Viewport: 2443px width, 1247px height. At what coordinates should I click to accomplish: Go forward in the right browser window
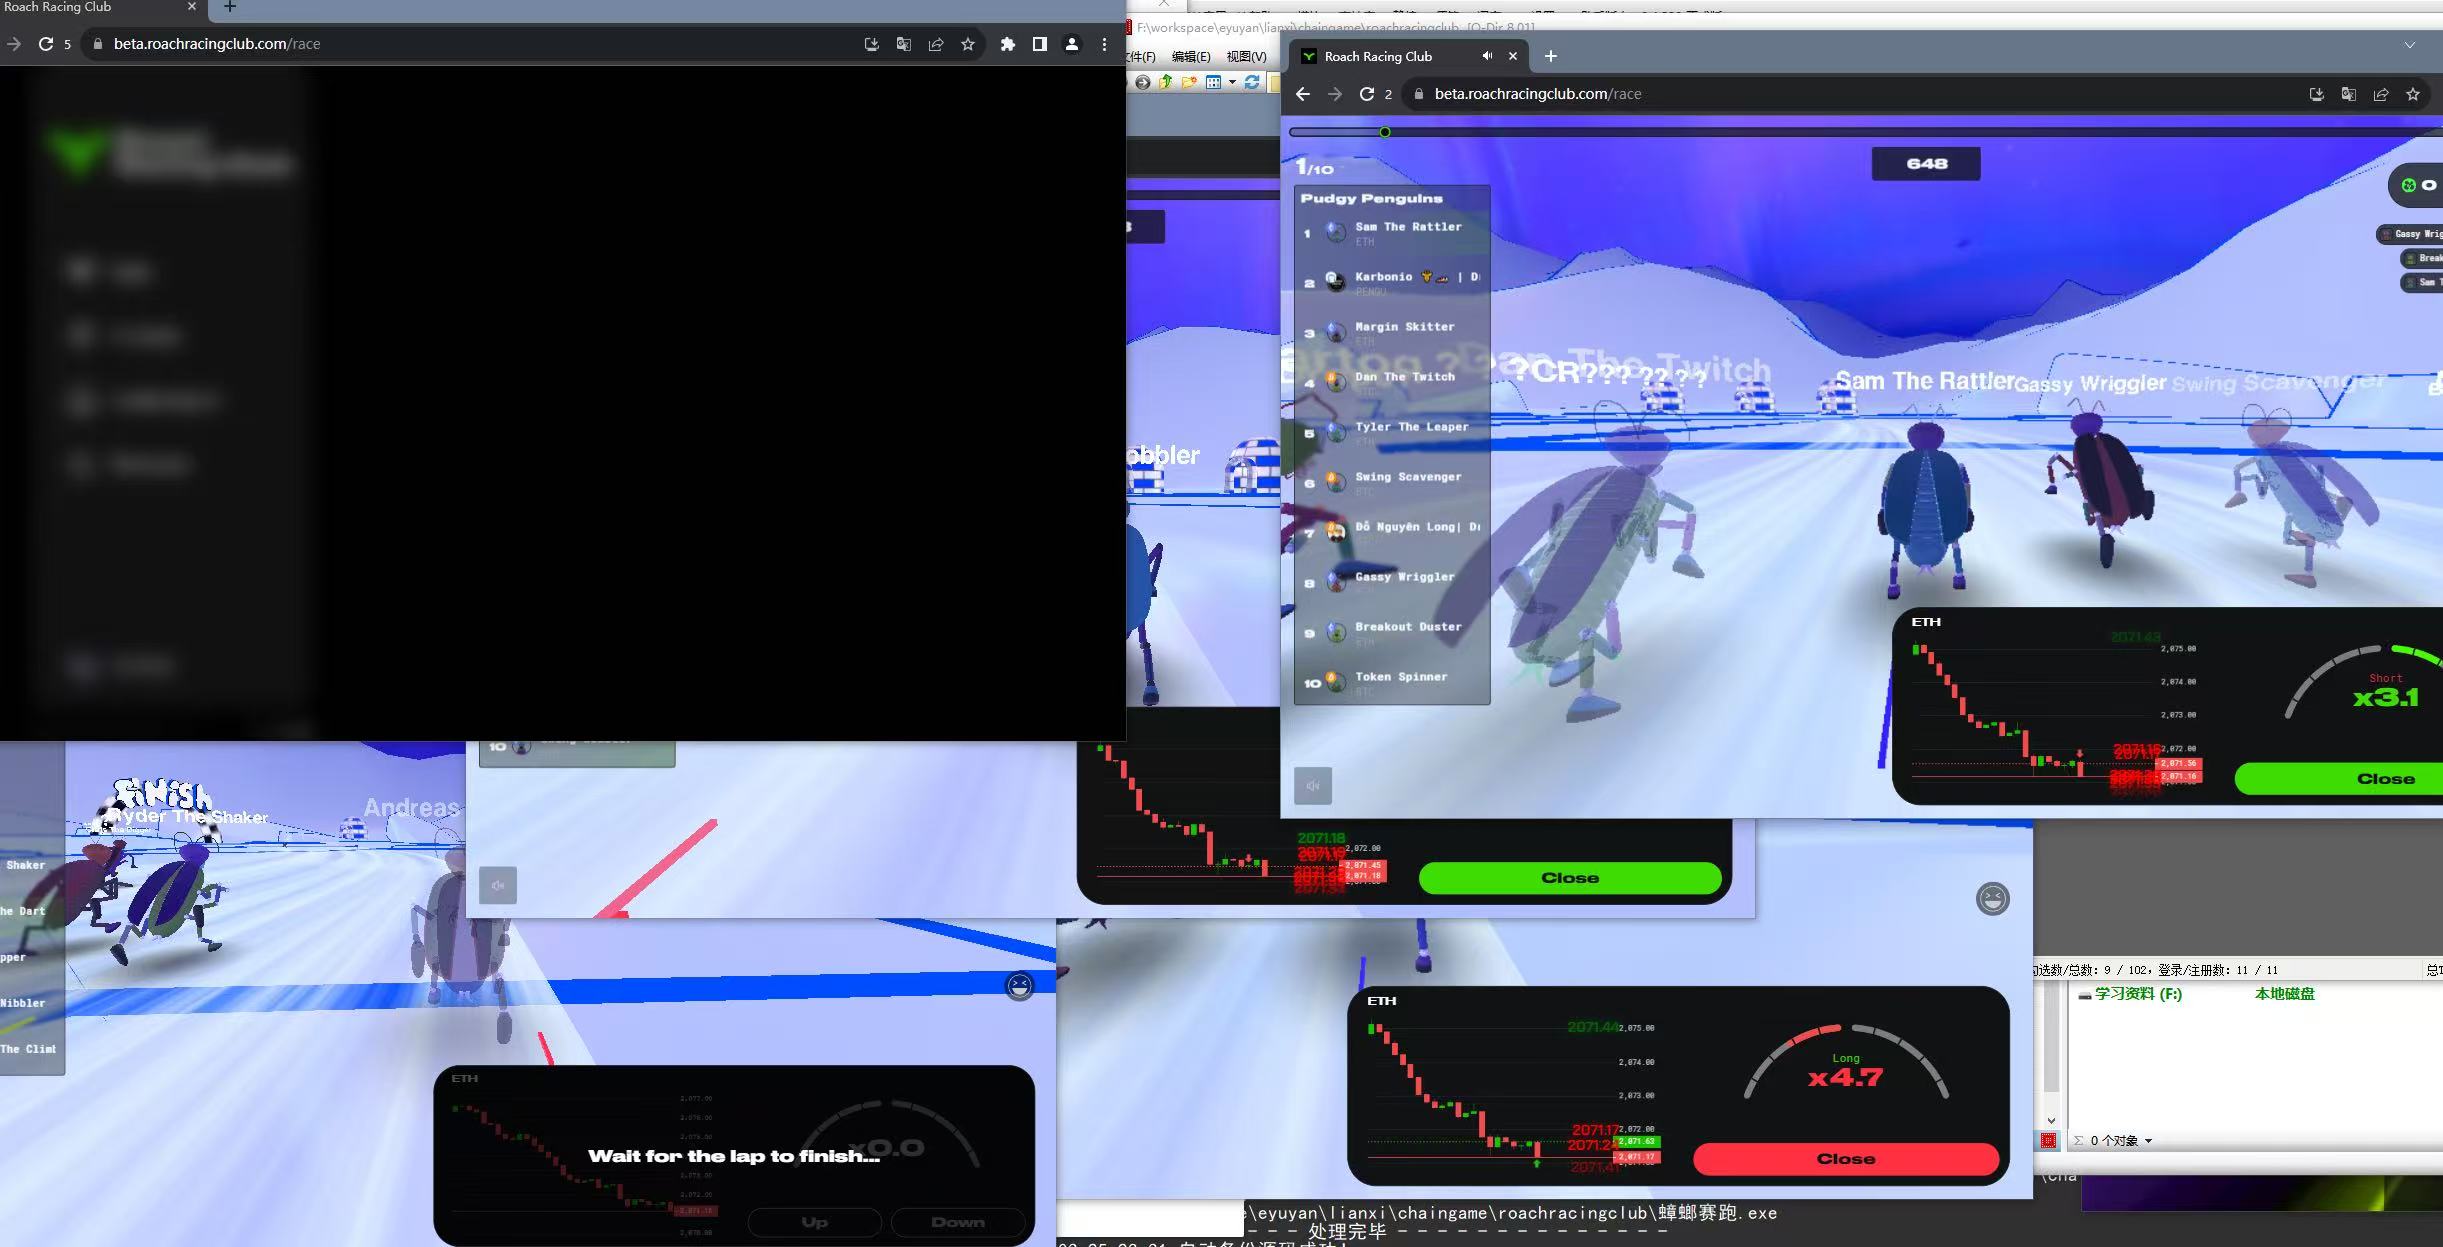[x=1335, y=94]
